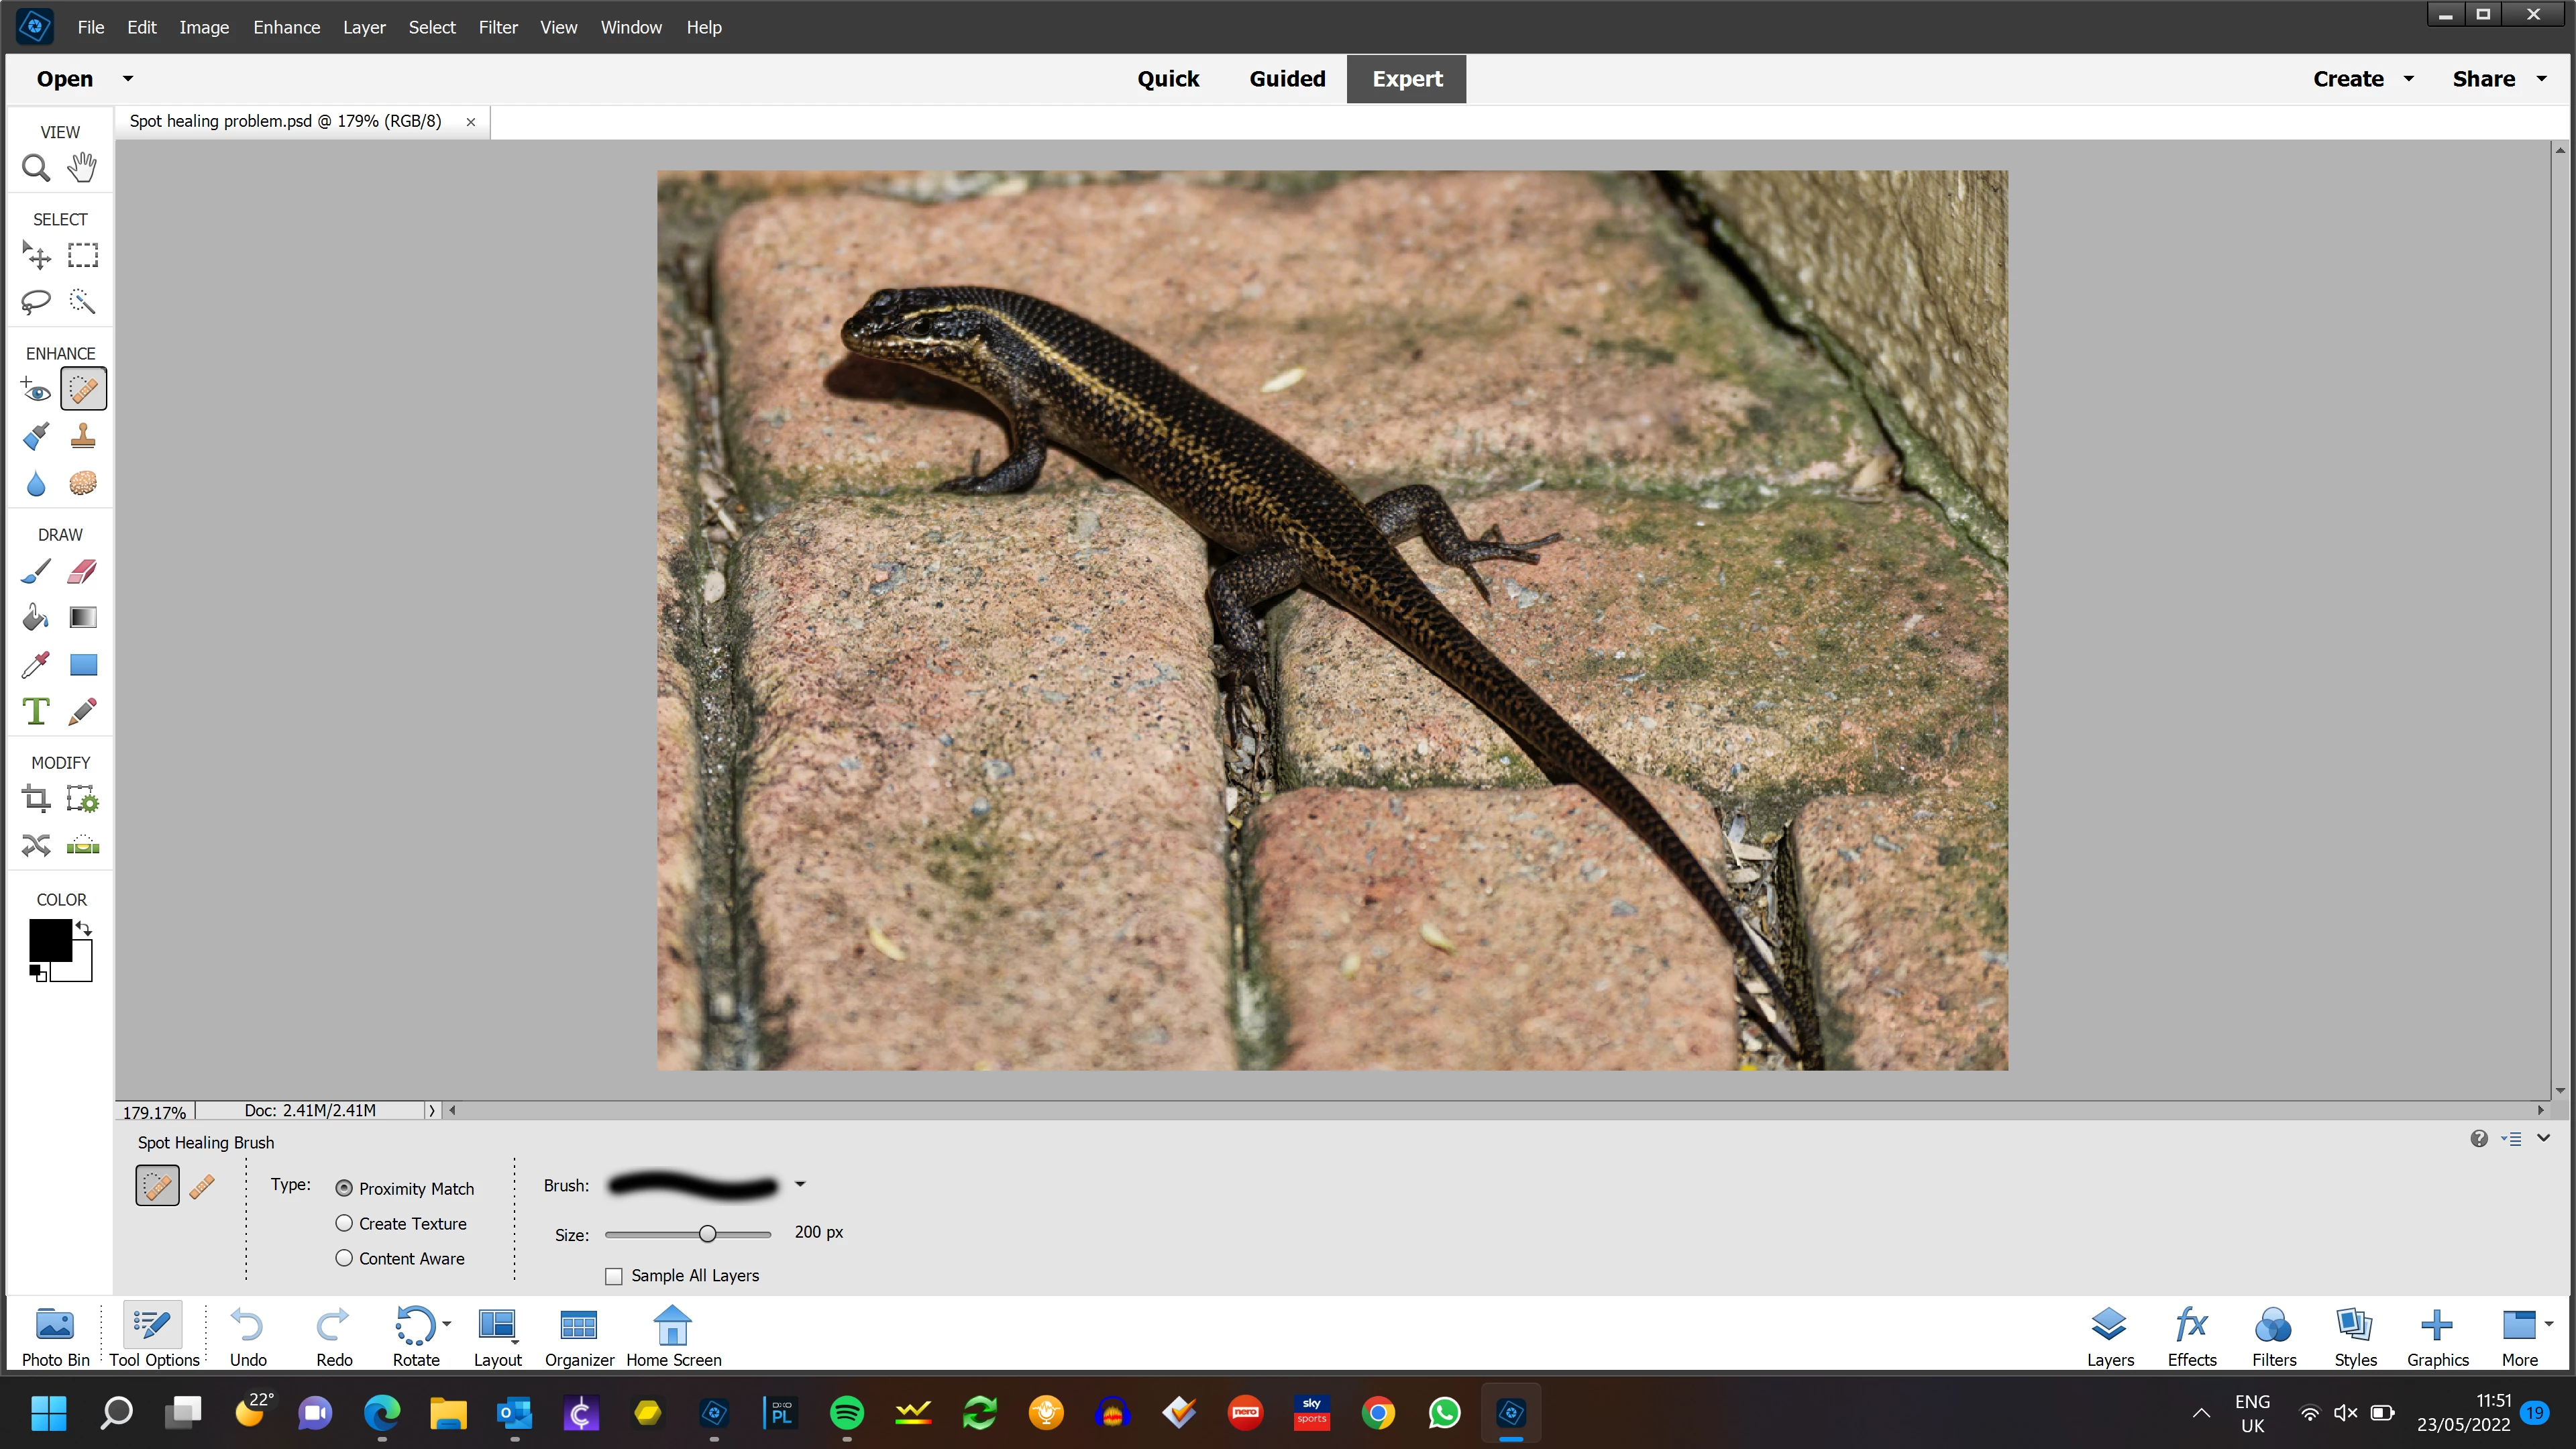Enable Sample All Layers checkbox
Image resolution: width=2576 pixels, height=1449 pixels.
pyautogui.click(x=614, y=1276)
